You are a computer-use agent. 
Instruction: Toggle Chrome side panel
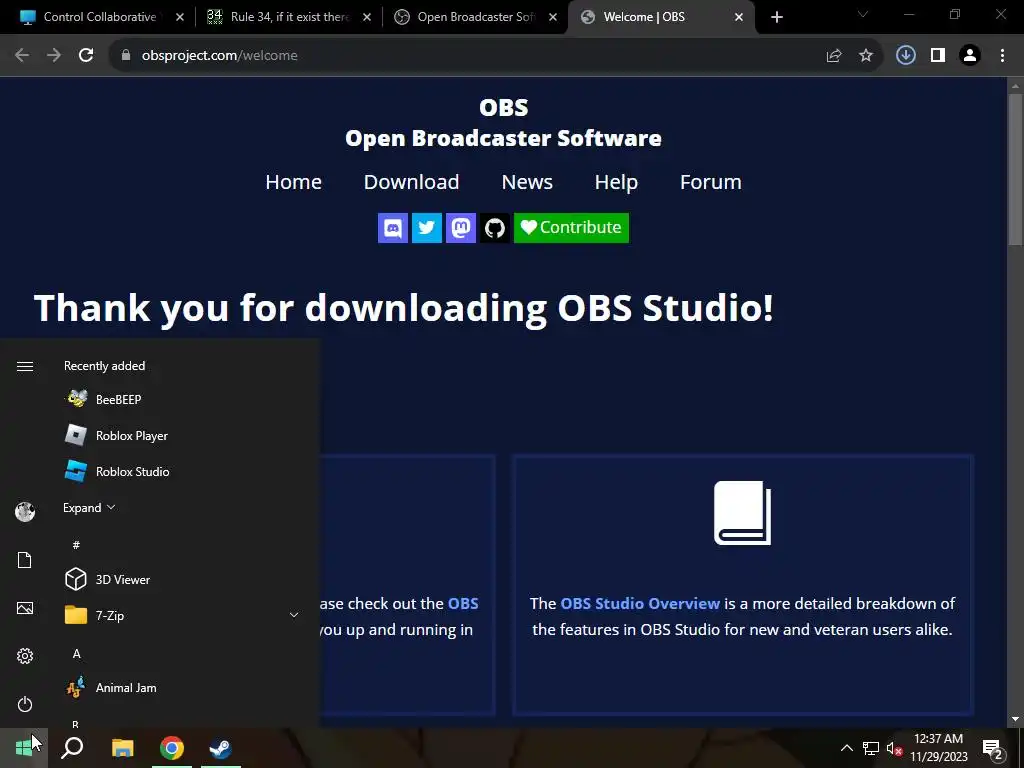click(x=938, y=56)
